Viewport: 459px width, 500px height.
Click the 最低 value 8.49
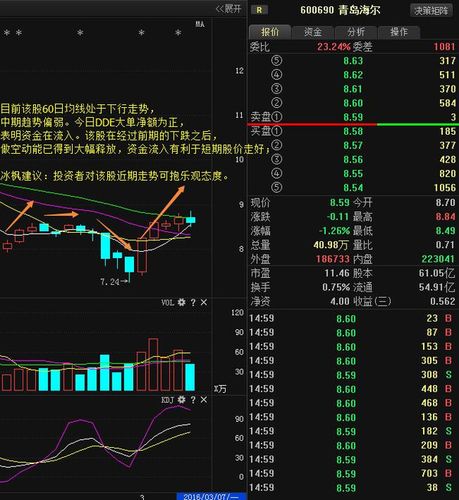point(445,231)
